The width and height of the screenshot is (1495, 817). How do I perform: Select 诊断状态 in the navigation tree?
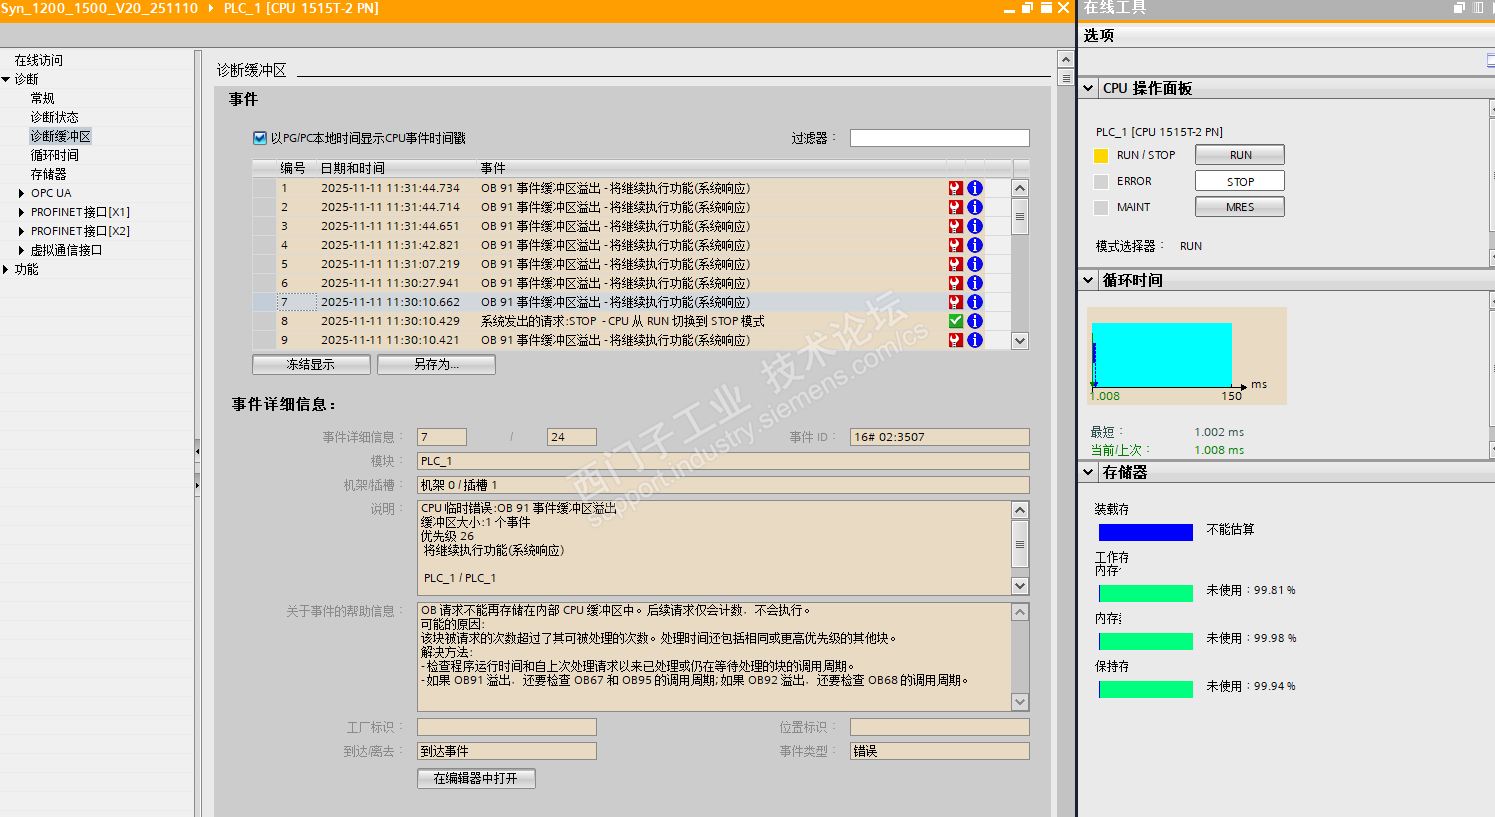[x=54, y=117]
